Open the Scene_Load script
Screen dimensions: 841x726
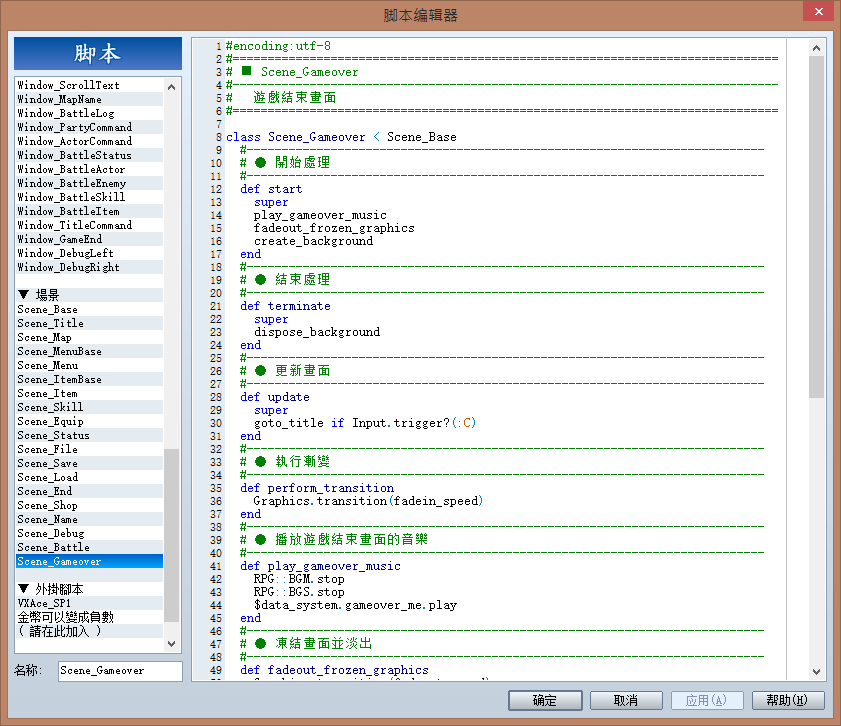90,477
